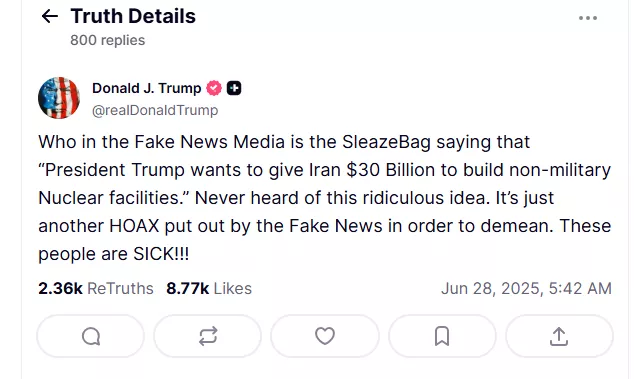Open Donald J. Trump profile avatar
This screenshot has height=379, width=634.
[59, 98]
